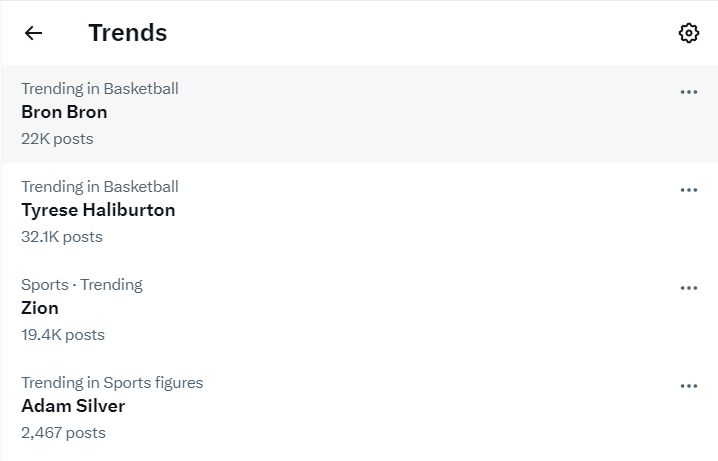Select the 19.4K posts count
This screenshot has width=718, height=461.
point(63,335)
